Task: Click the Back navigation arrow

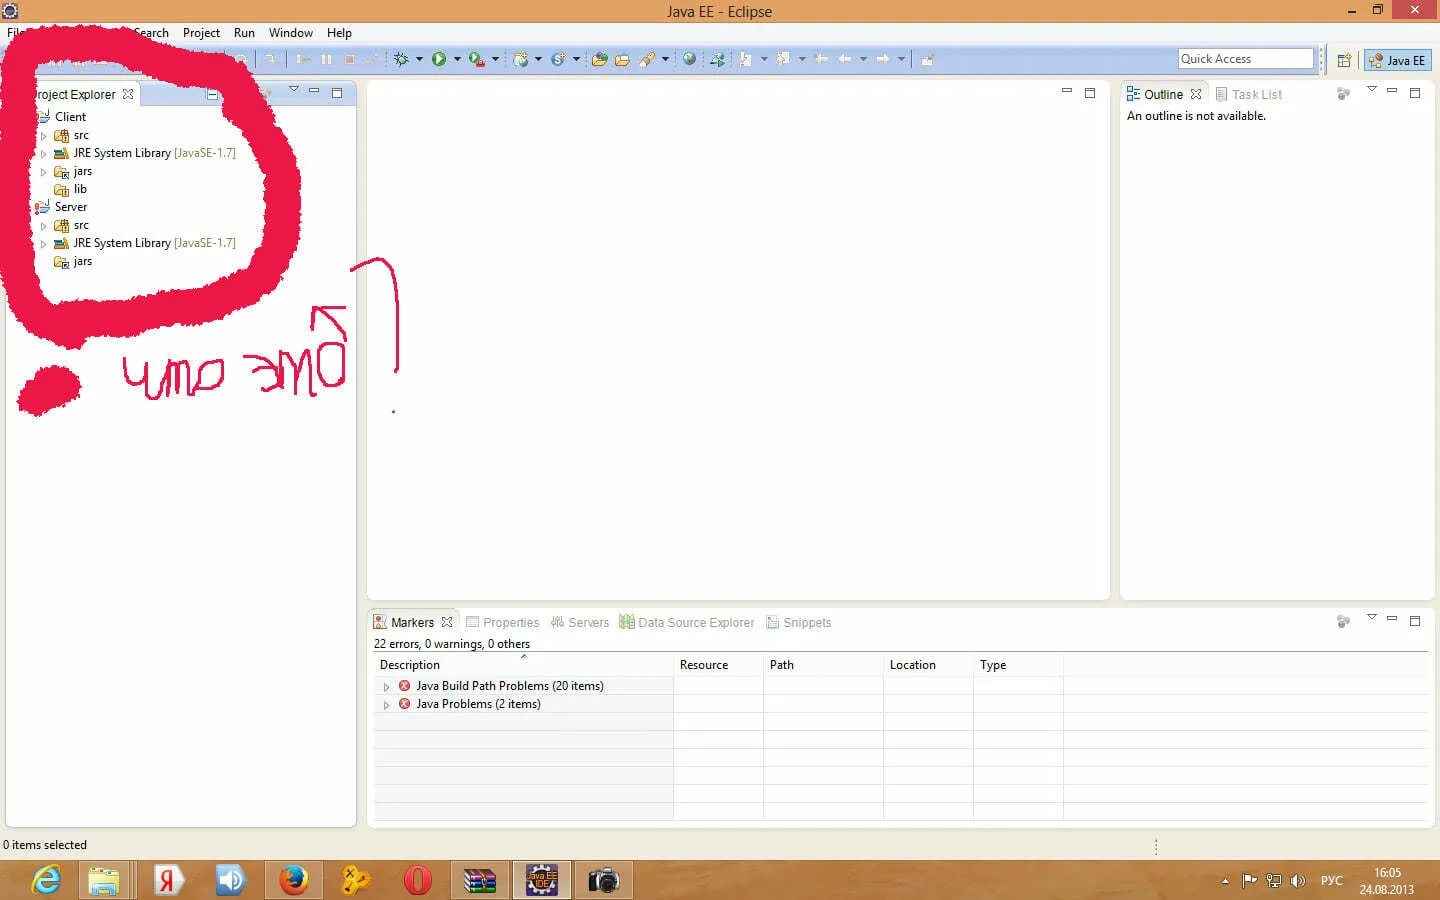Action: point(845,59)
